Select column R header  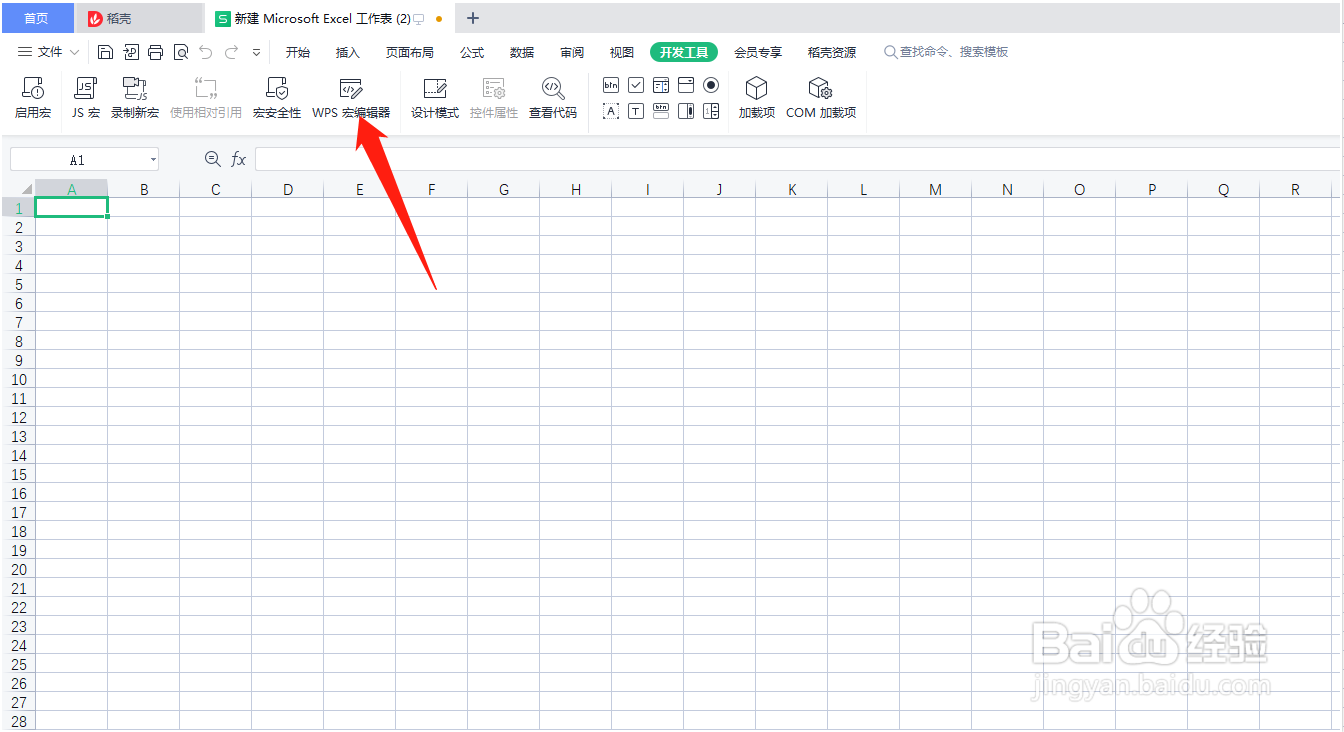coord(1295,189)
